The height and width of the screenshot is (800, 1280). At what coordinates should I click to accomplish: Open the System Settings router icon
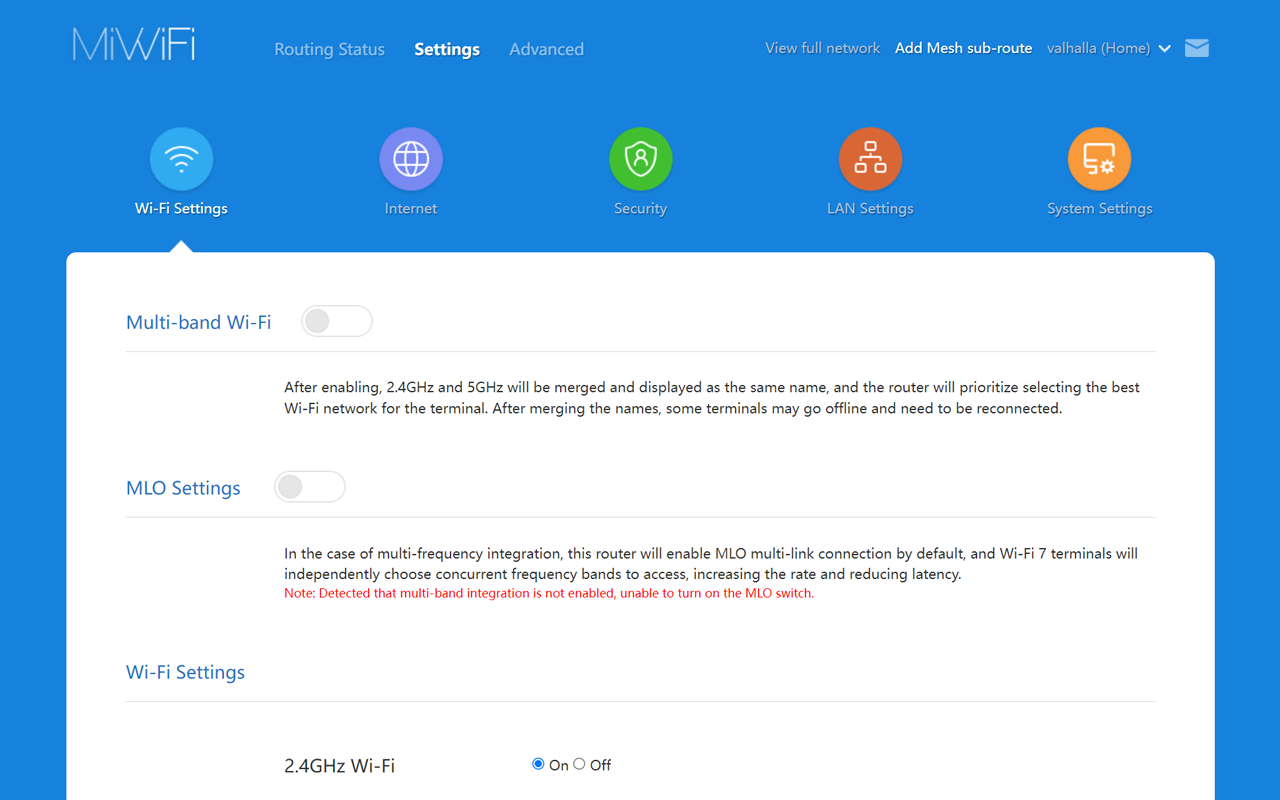(1100, 158)
